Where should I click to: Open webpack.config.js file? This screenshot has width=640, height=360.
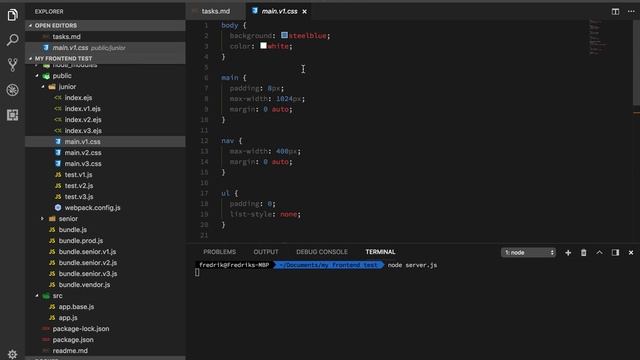pyautogui.click(x=105, y=208)
